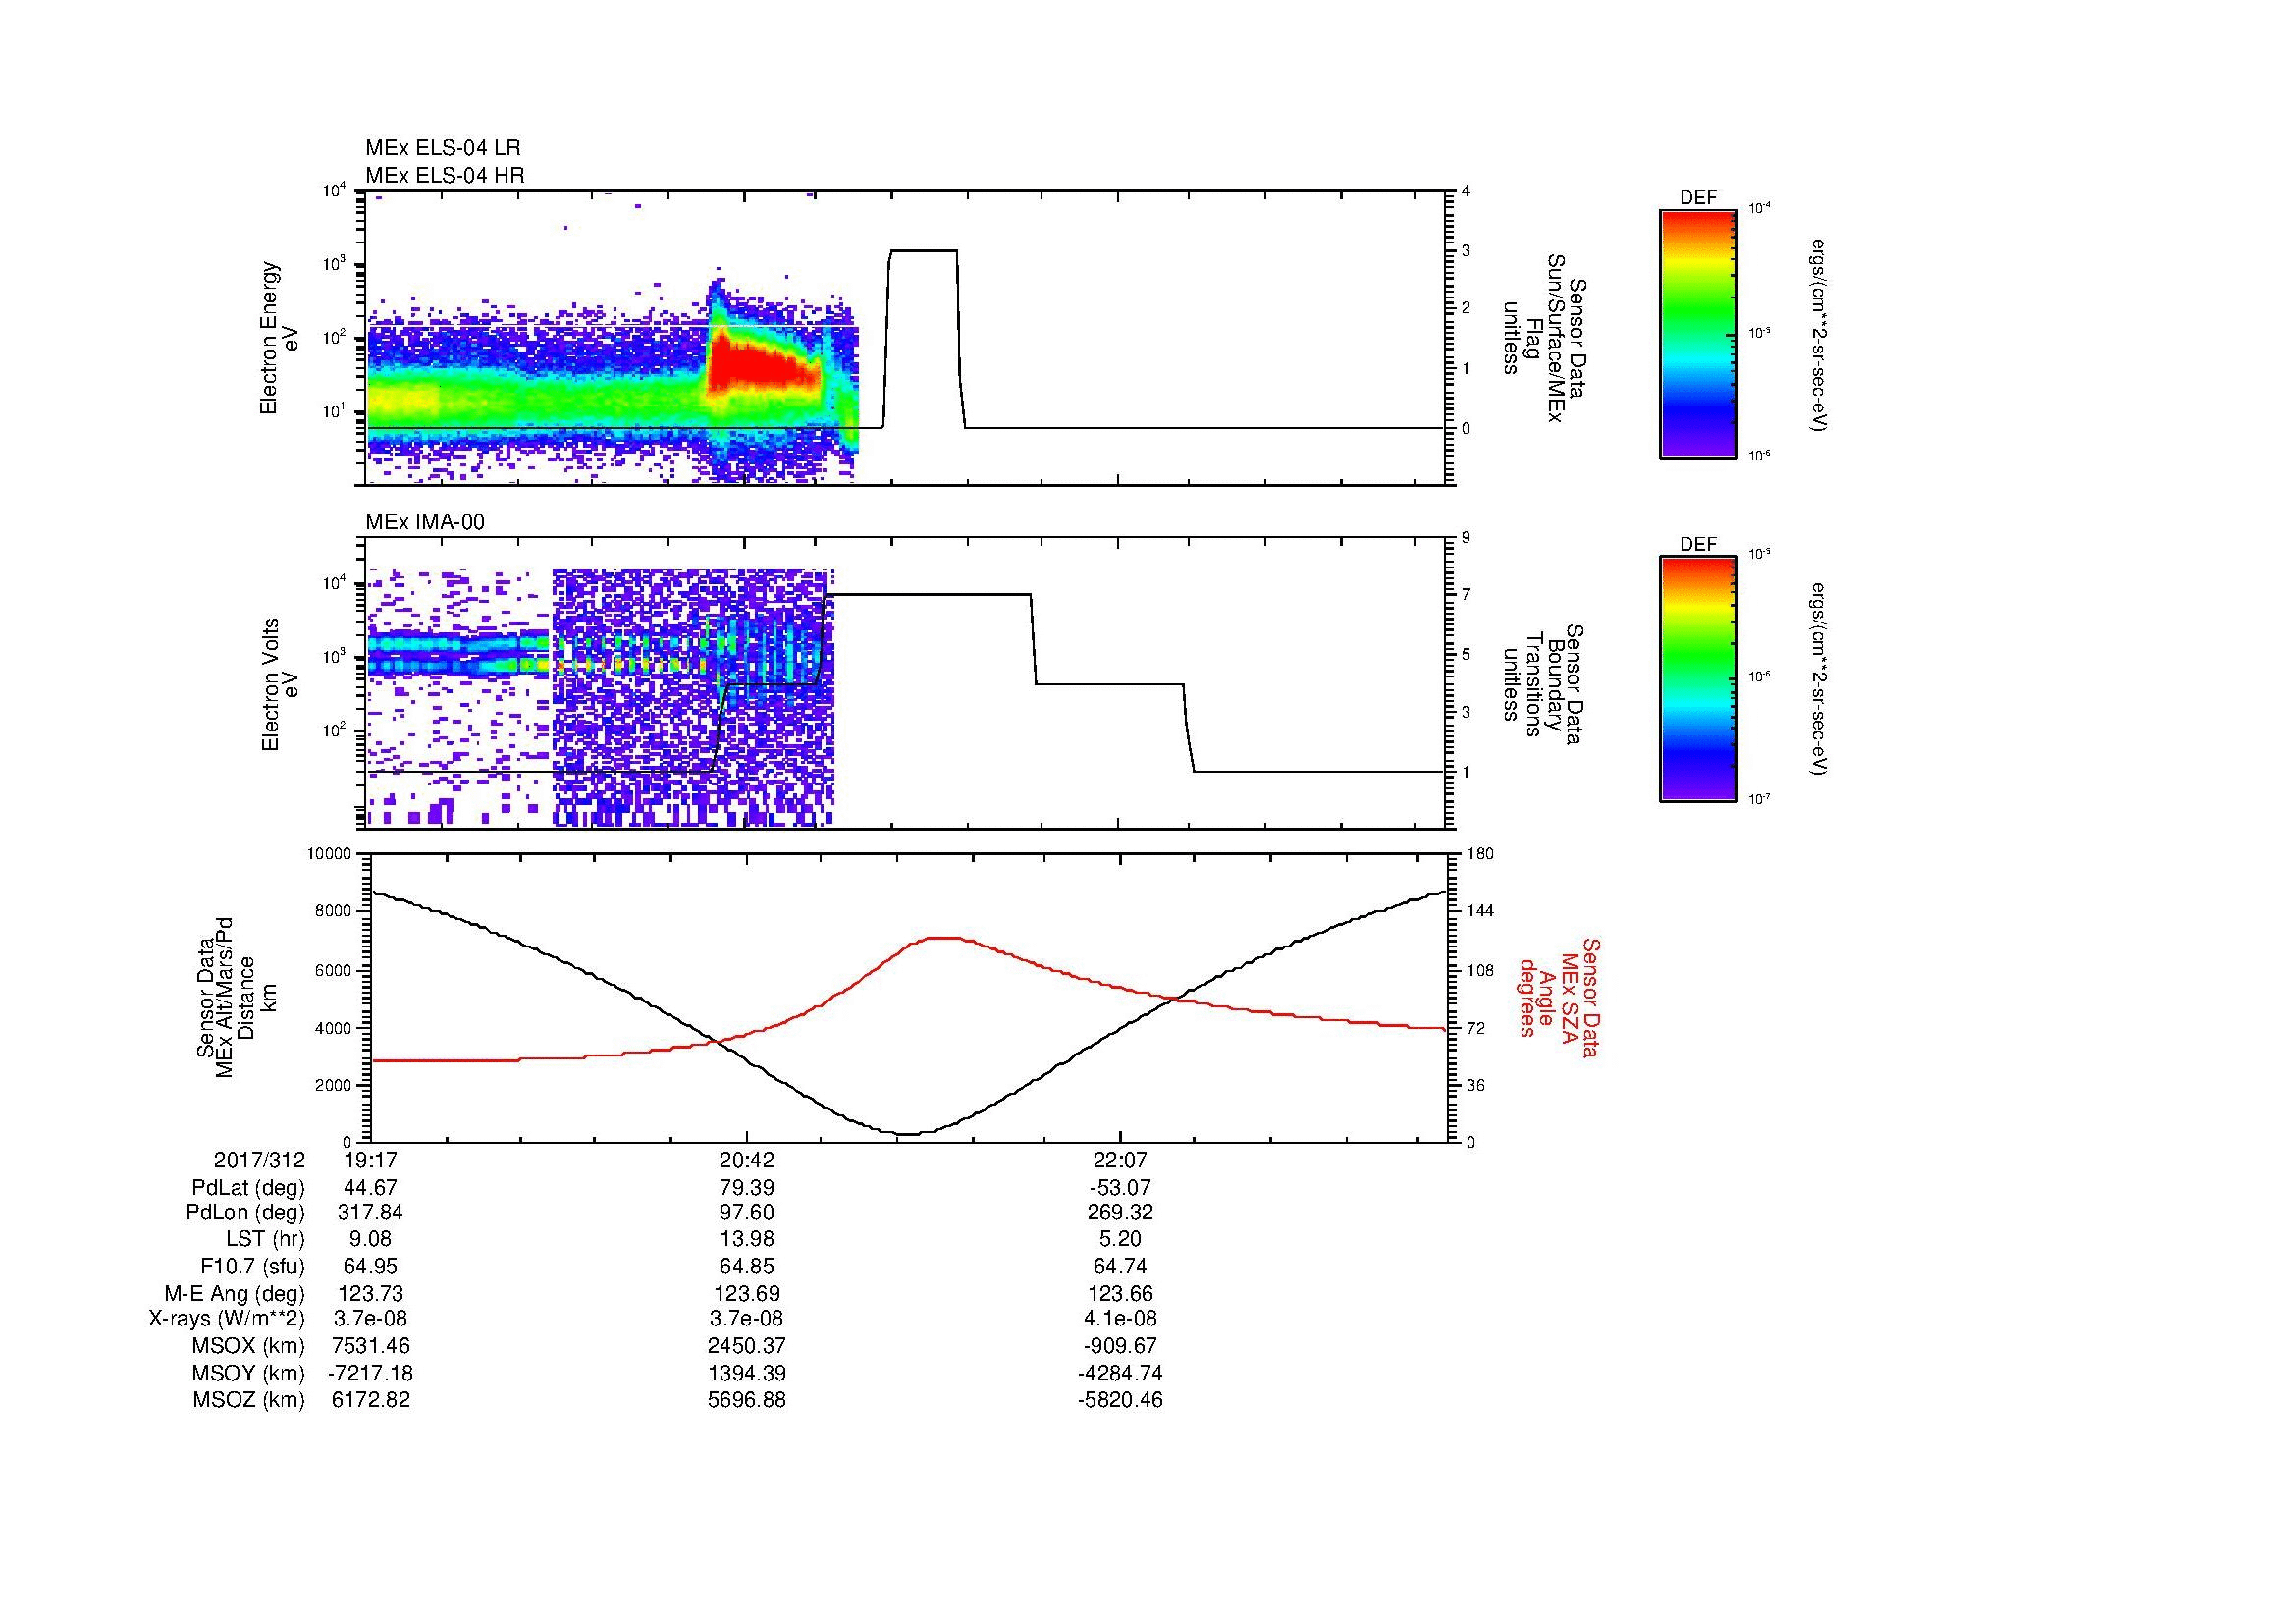Click the 'PdLat (deg)' row label
This screenshot has height=1623, width=2296.
248,1188
